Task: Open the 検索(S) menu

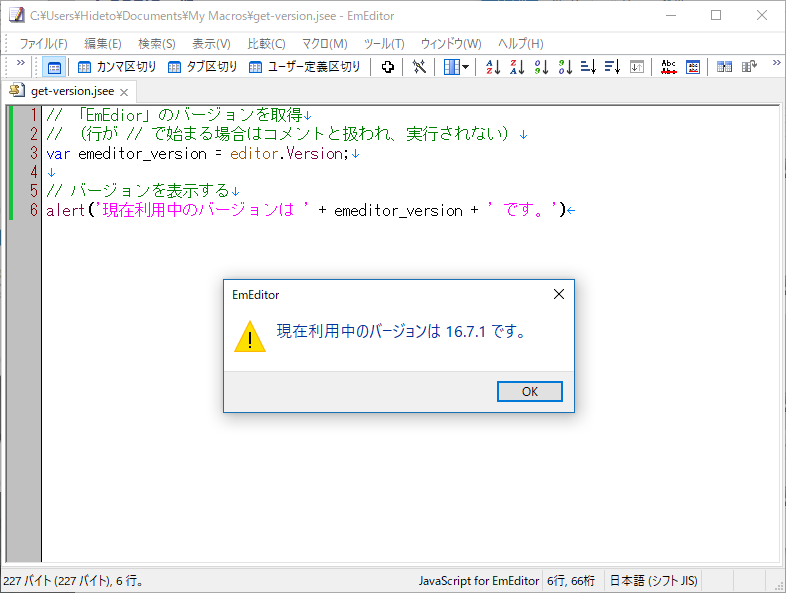Action: point(157,44)
